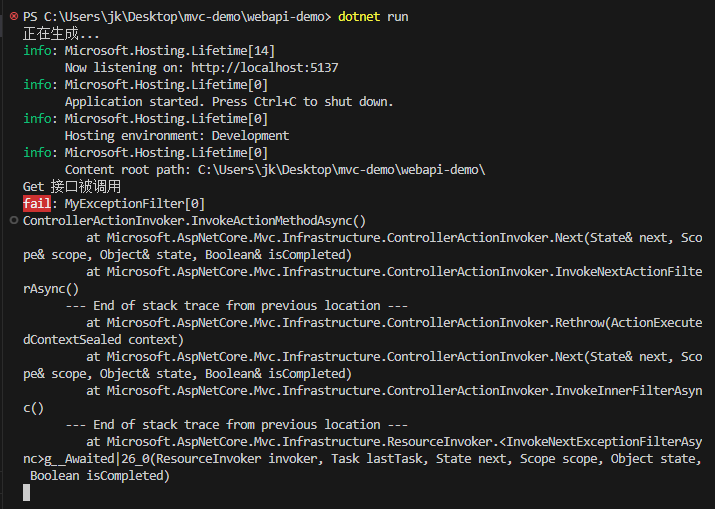Click the MyExceptionFilter[0] log category text
Viewport: 715px width, 509px height.
click(x=135, y=204)
